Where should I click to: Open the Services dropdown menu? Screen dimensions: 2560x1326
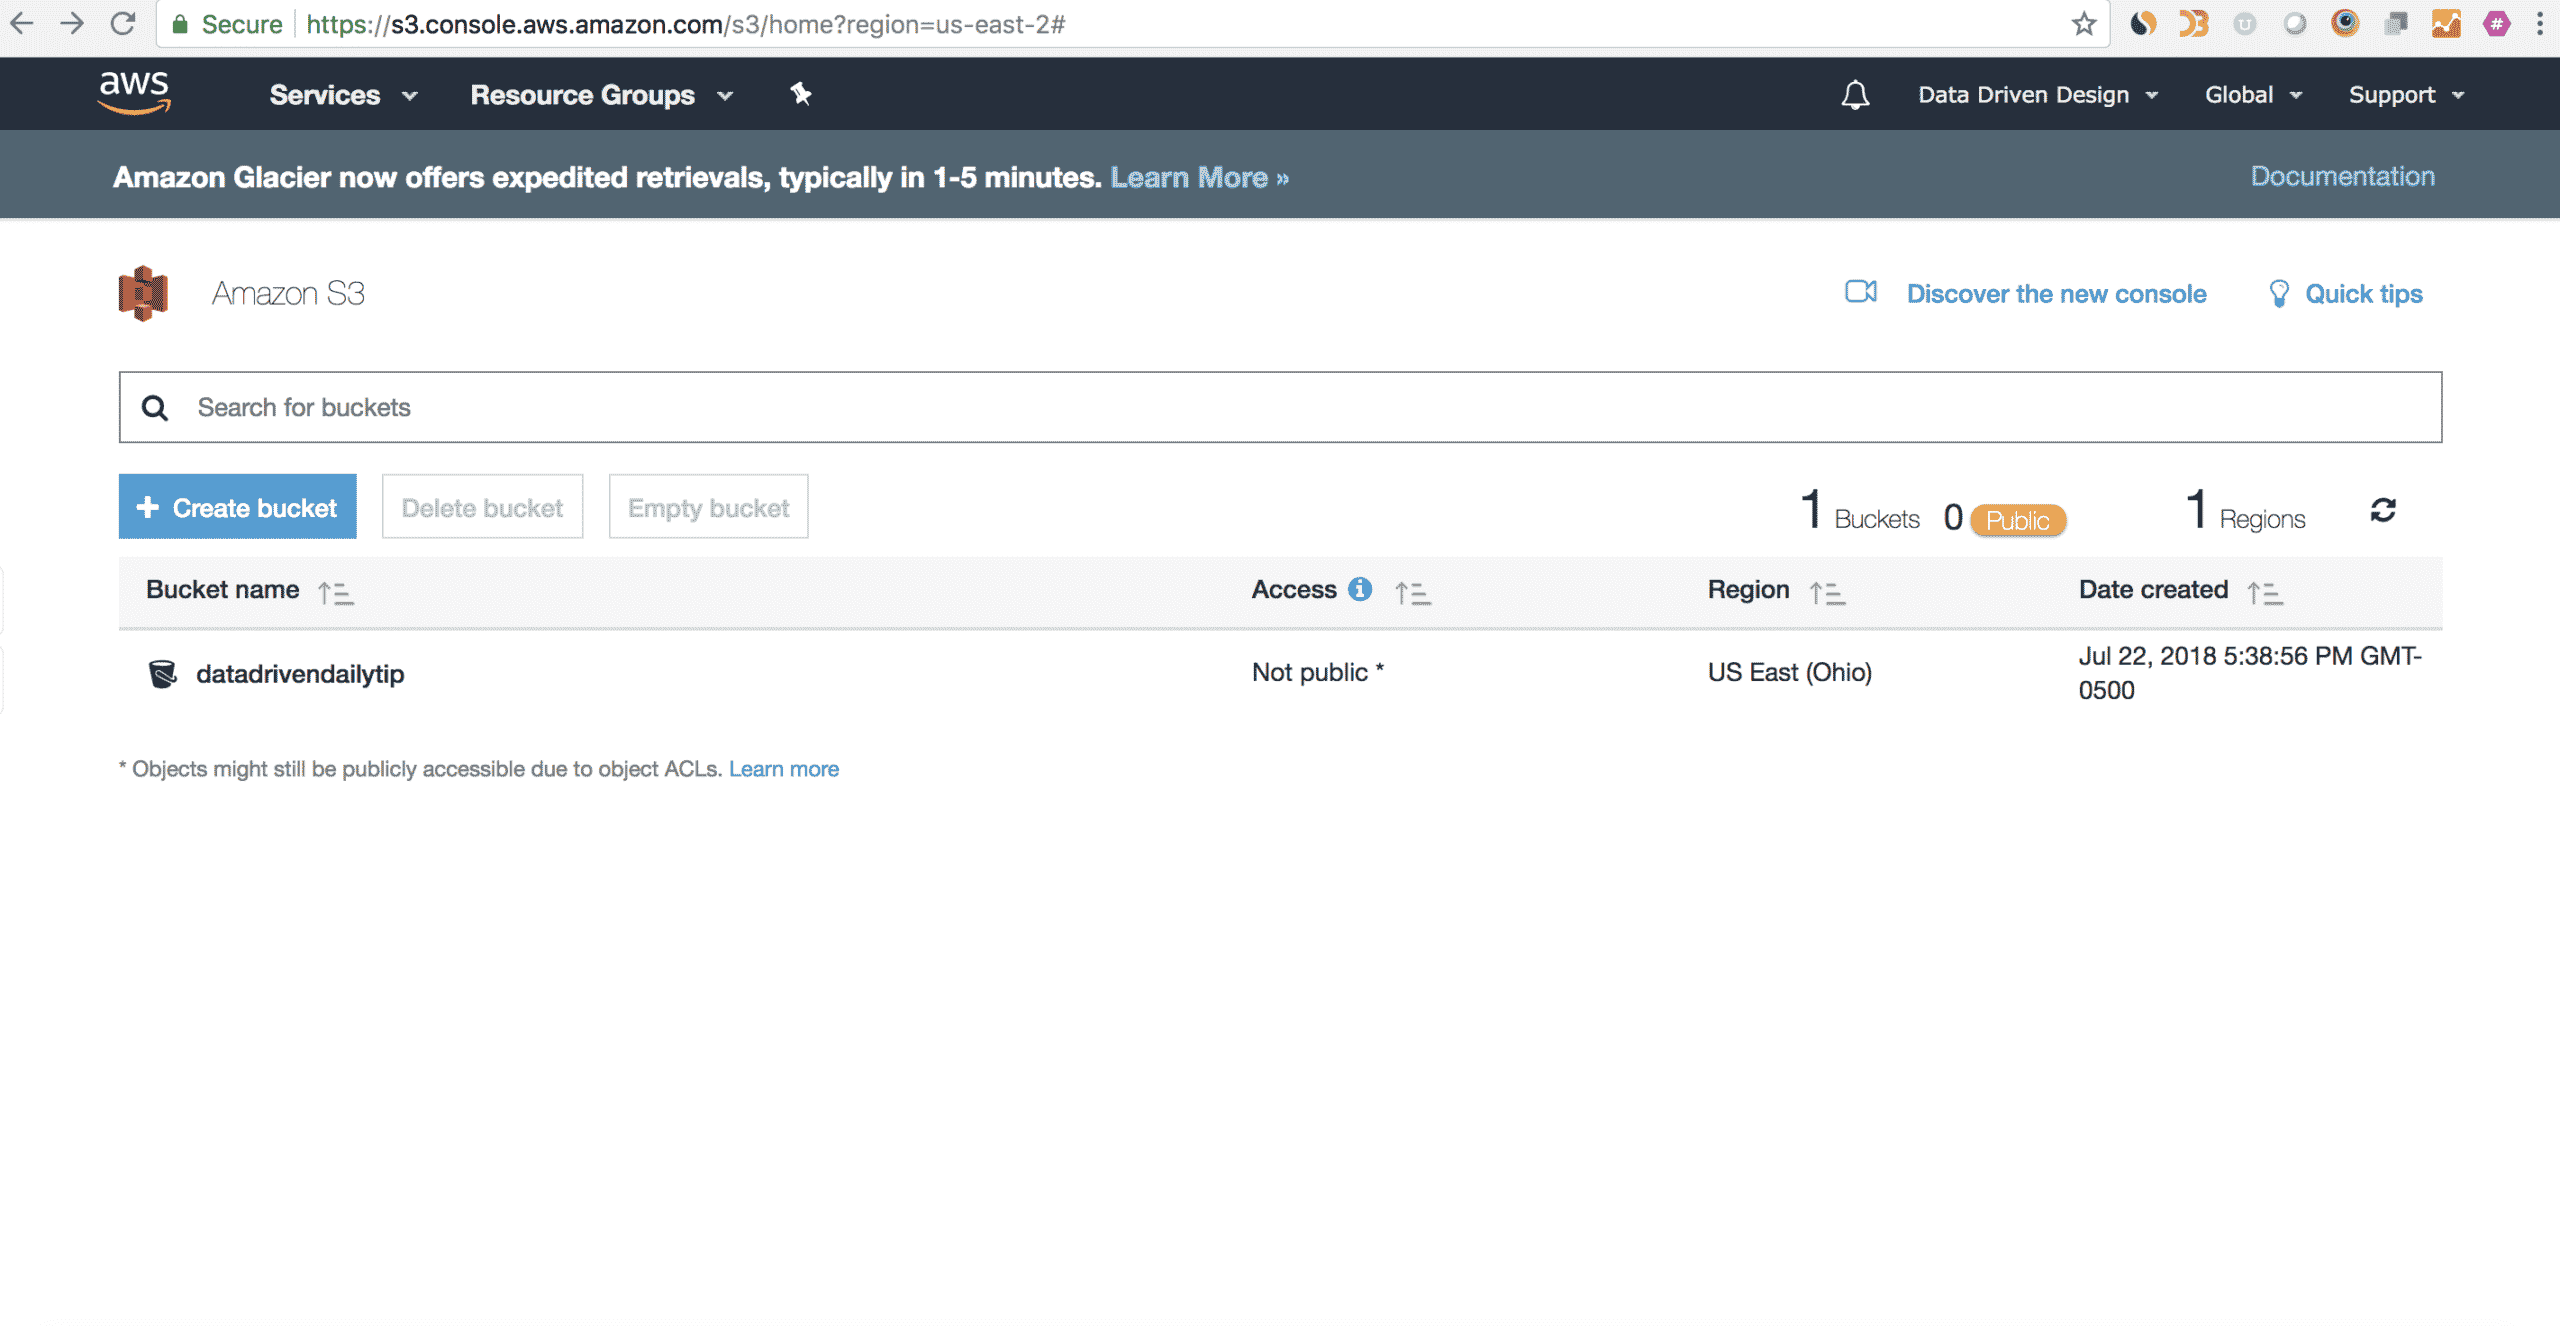click(x=343, y=95)
